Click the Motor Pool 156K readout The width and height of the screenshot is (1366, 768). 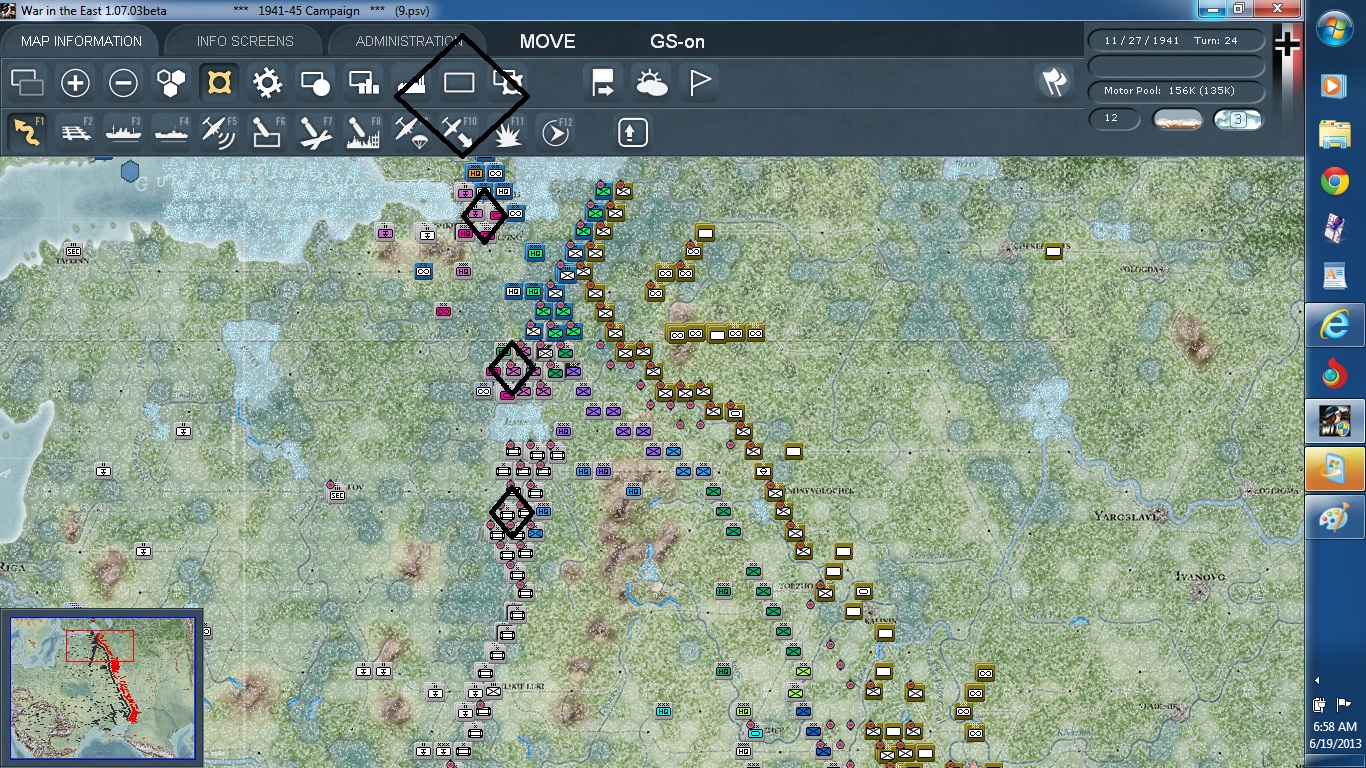coord(1176,91)
